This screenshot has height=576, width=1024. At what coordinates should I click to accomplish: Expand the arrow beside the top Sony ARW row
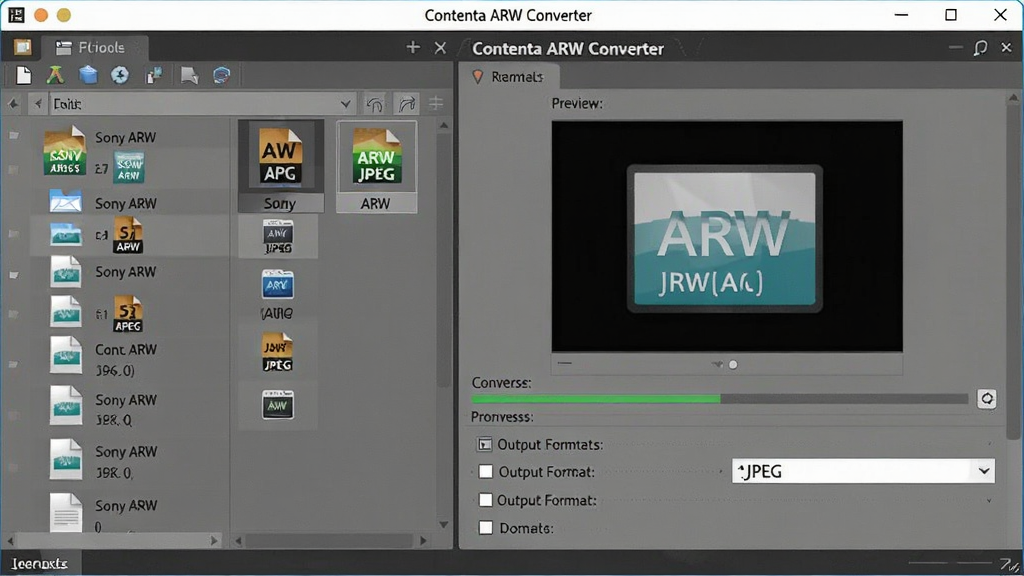pyautogui.click(x=14, y=136)
